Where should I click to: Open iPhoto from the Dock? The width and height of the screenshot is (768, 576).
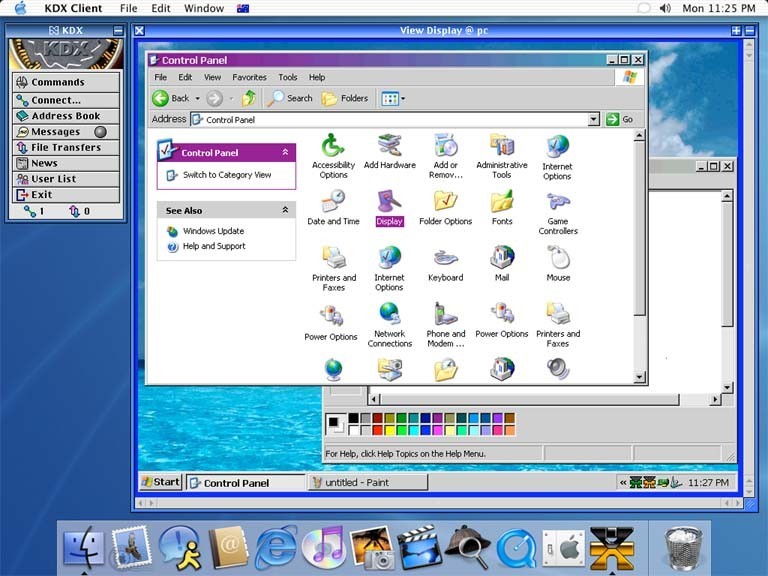[371, 548]
